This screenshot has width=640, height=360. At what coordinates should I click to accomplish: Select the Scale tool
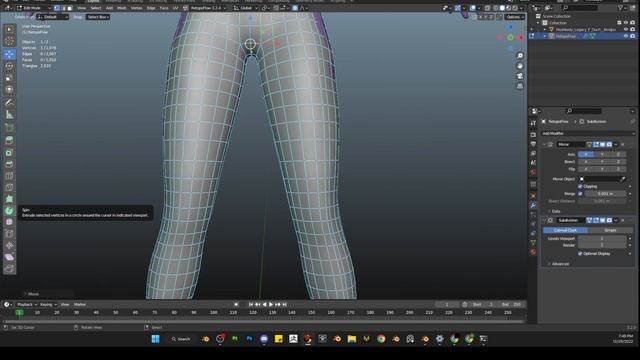9,78
